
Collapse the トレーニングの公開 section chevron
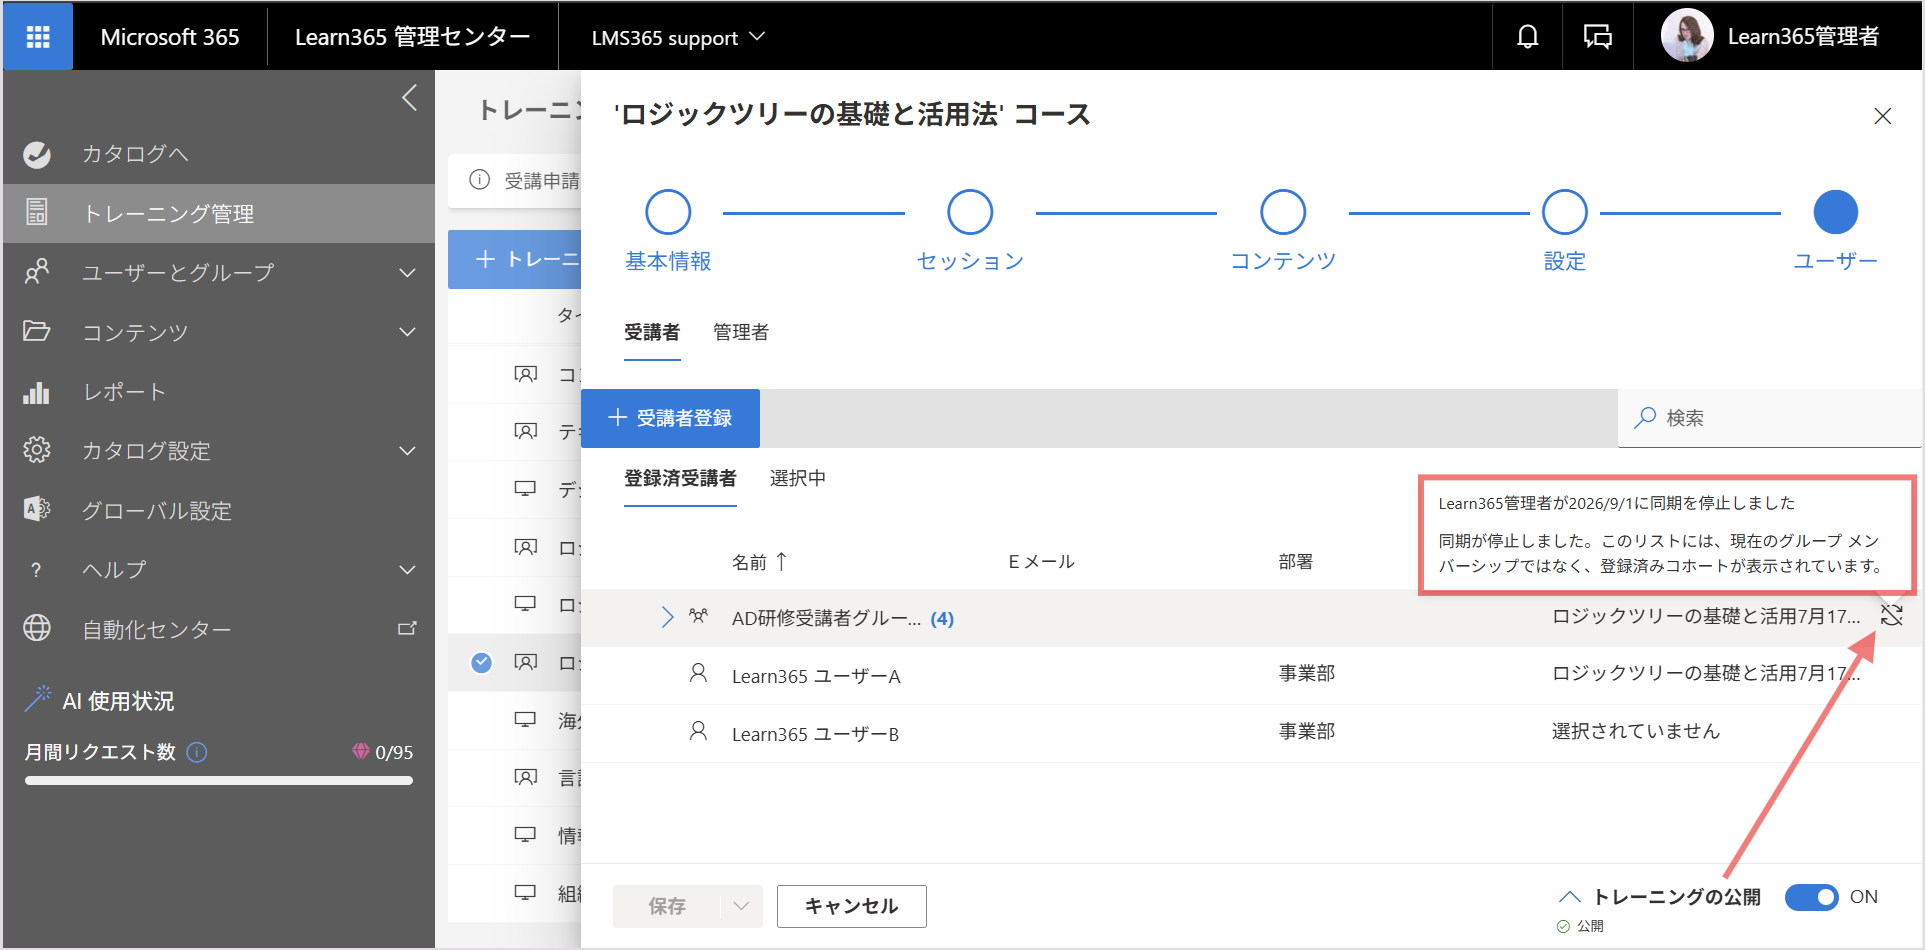(1569, 897)
